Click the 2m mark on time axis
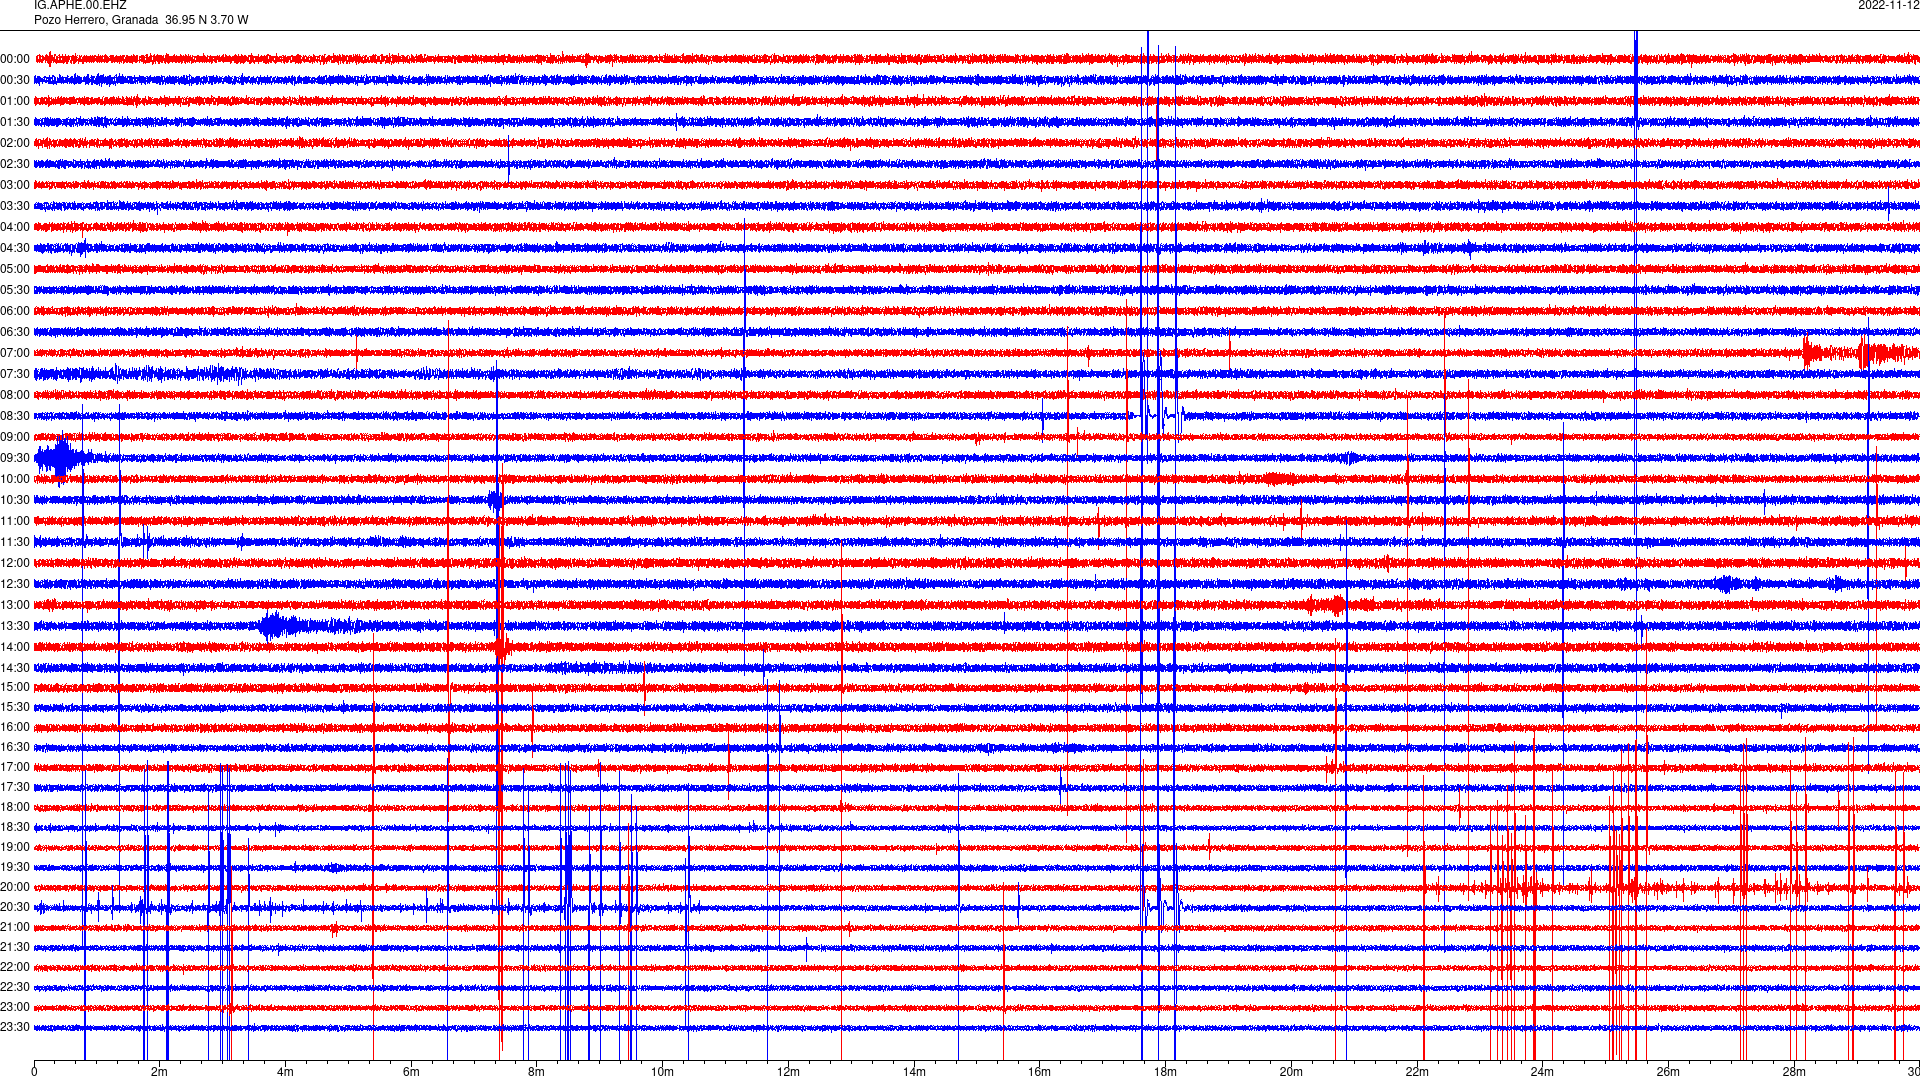This screenshot has width=1920, height=1080. 159,1072
